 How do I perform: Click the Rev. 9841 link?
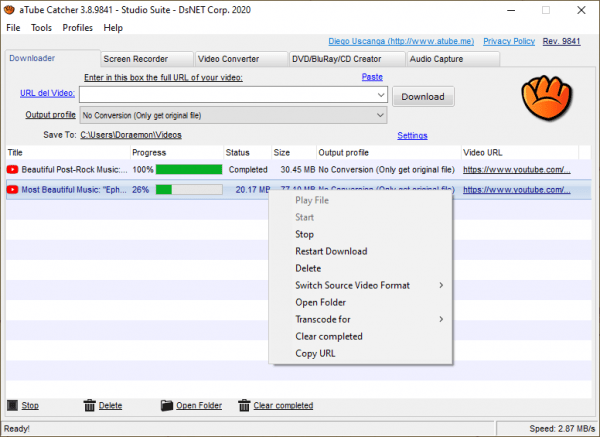(561, 41)
